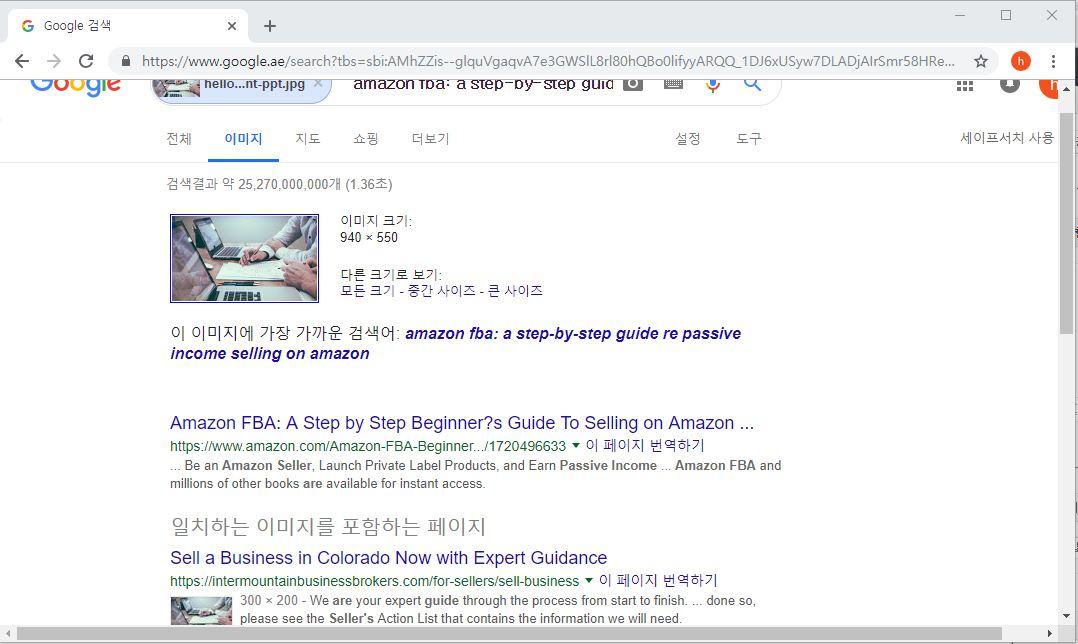This screenshot has width=1078, height=644.
Task: Reload the page with the refresh icon
Action: pyautogui.click(x=86, y=61)
